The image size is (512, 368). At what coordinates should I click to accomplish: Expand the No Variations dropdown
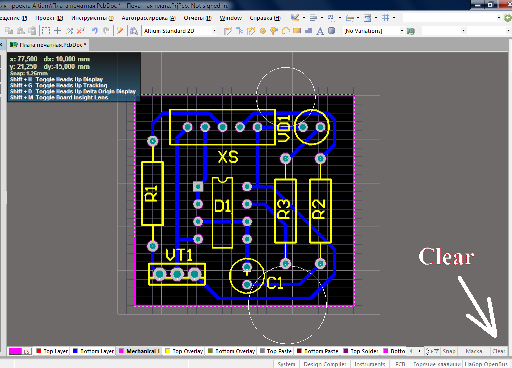coord(374,31)
